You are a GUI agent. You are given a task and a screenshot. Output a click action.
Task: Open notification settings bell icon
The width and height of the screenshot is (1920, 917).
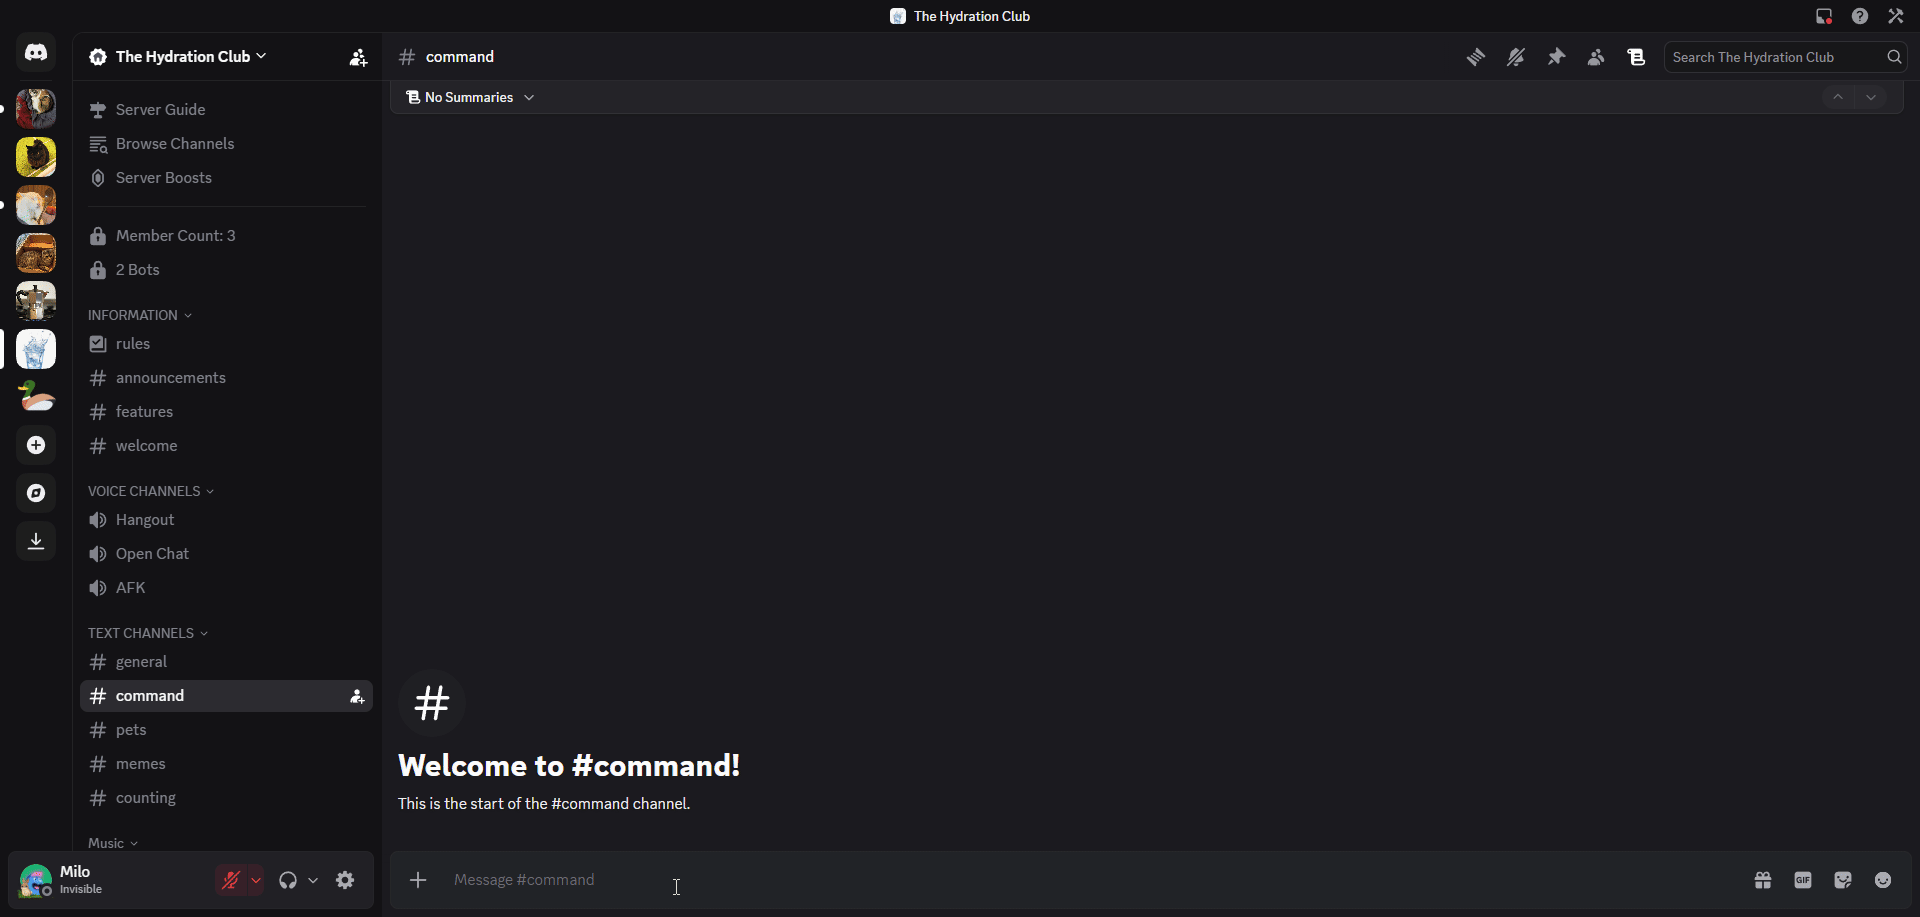click(1516, 57)
